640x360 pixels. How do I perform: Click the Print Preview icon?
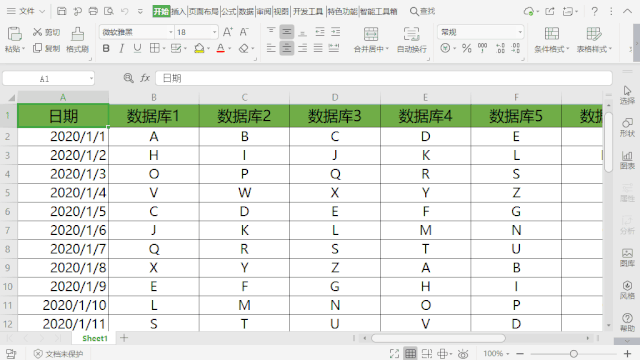(x=109, y=11)
